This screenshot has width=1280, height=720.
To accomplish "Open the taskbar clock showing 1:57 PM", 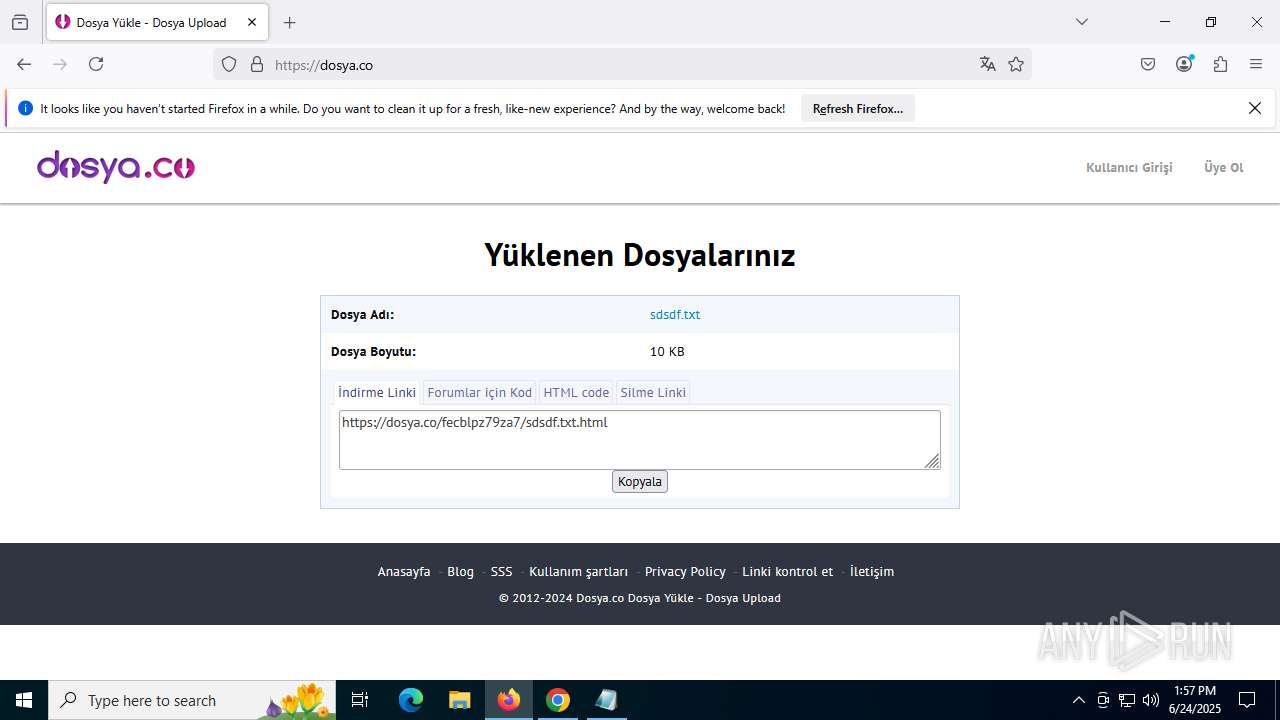I will [x=1195, y=700].
